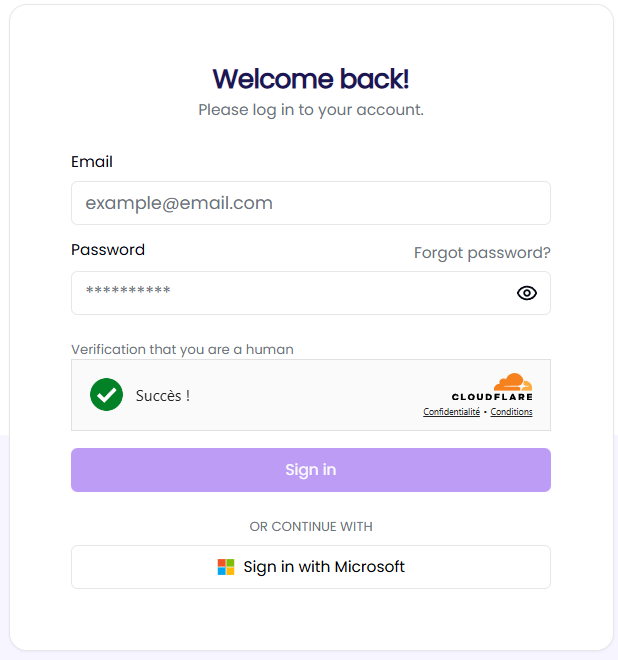Click the Password field label

[x=108, y=250]
